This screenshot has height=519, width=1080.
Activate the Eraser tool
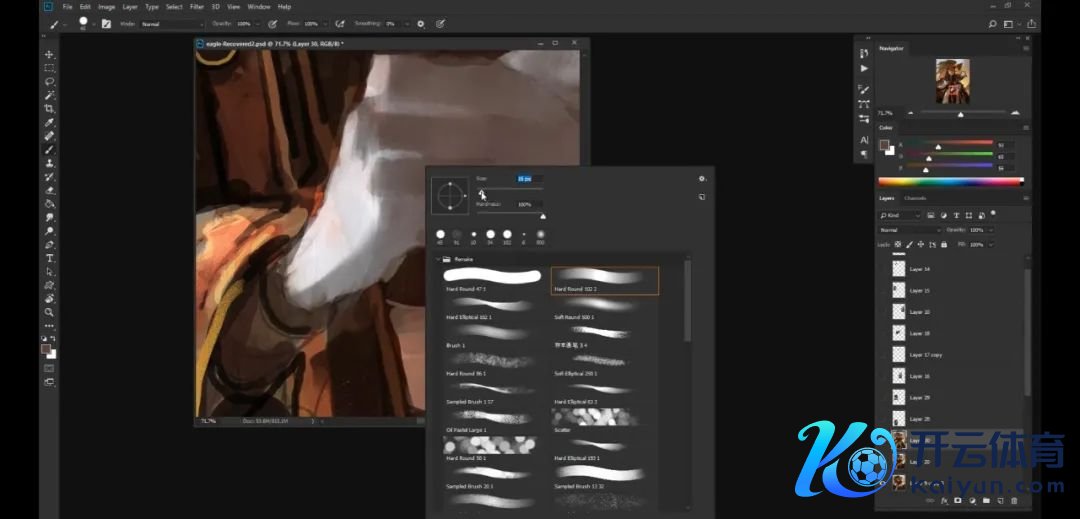click(49, 189)
